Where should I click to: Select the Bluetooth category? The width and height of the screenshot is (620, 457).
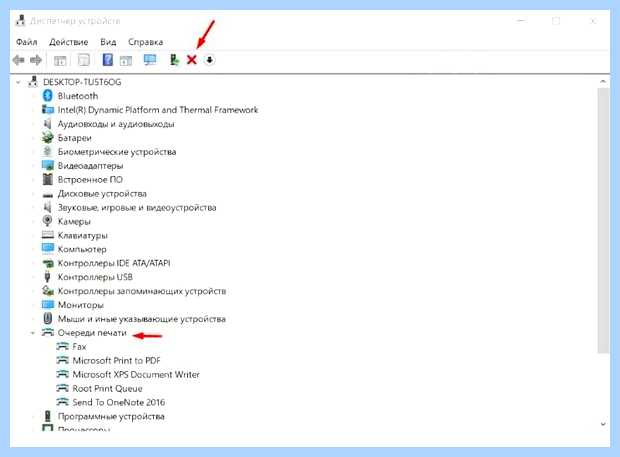point(78,96)
